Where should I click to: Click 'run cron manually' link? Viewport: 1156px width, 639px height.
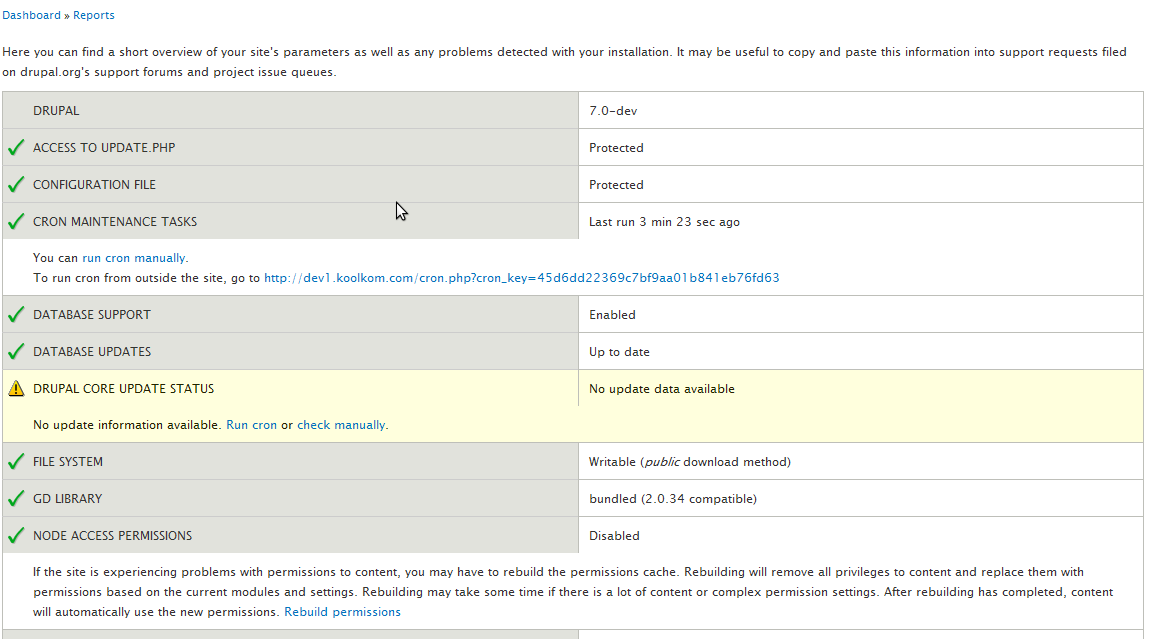pyautogui.click(x=133, y=258)
